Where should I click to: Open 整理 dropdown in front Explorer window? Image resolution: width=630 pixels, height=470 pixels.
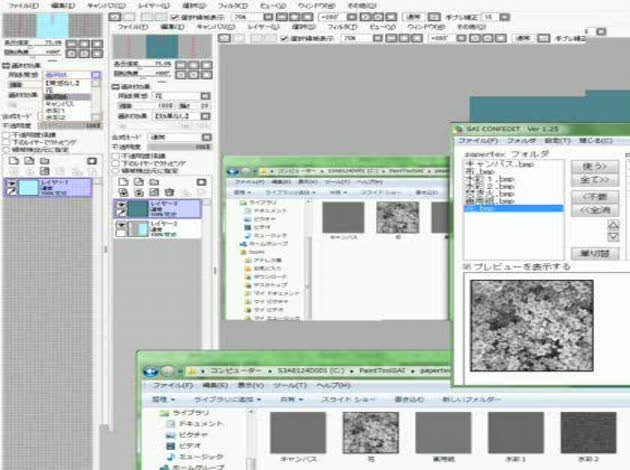pyautogui.click(x=163, y=399)
